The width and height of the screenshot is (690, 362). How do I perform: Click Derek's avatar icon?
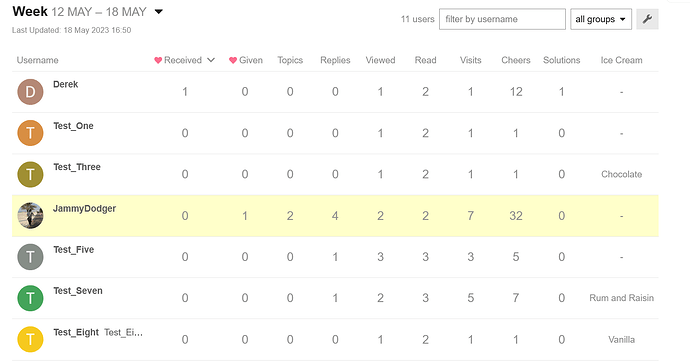click(x=30, y=92)
